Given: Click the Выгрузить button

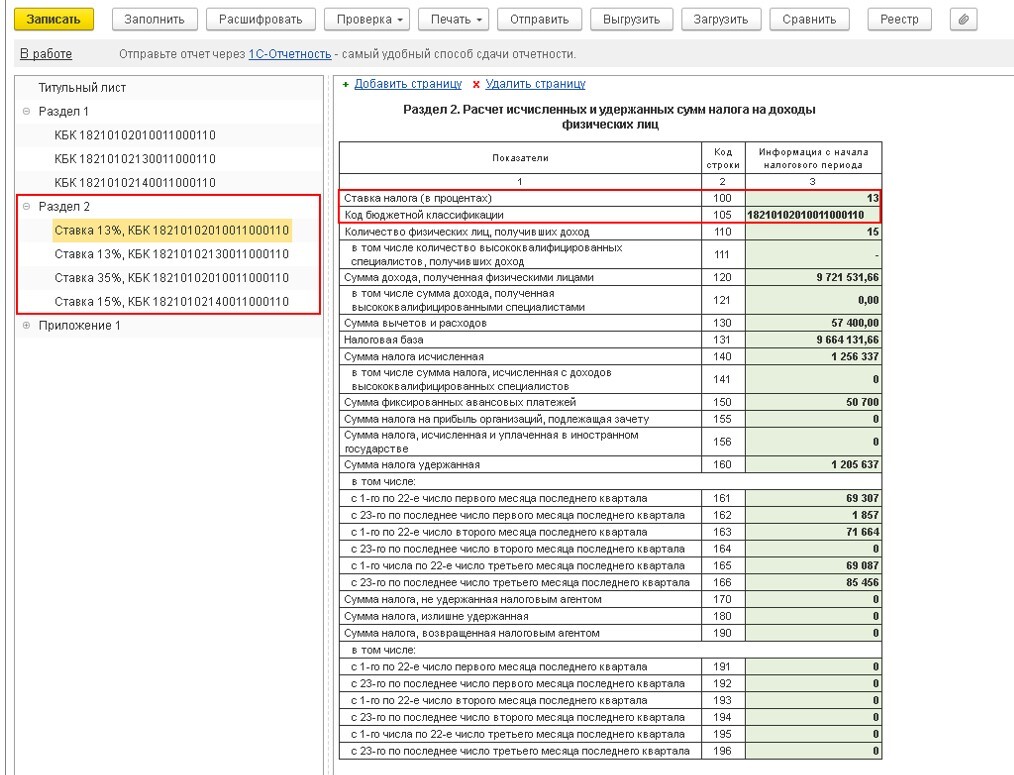Looking at the screenshot, I should (631, 19).
